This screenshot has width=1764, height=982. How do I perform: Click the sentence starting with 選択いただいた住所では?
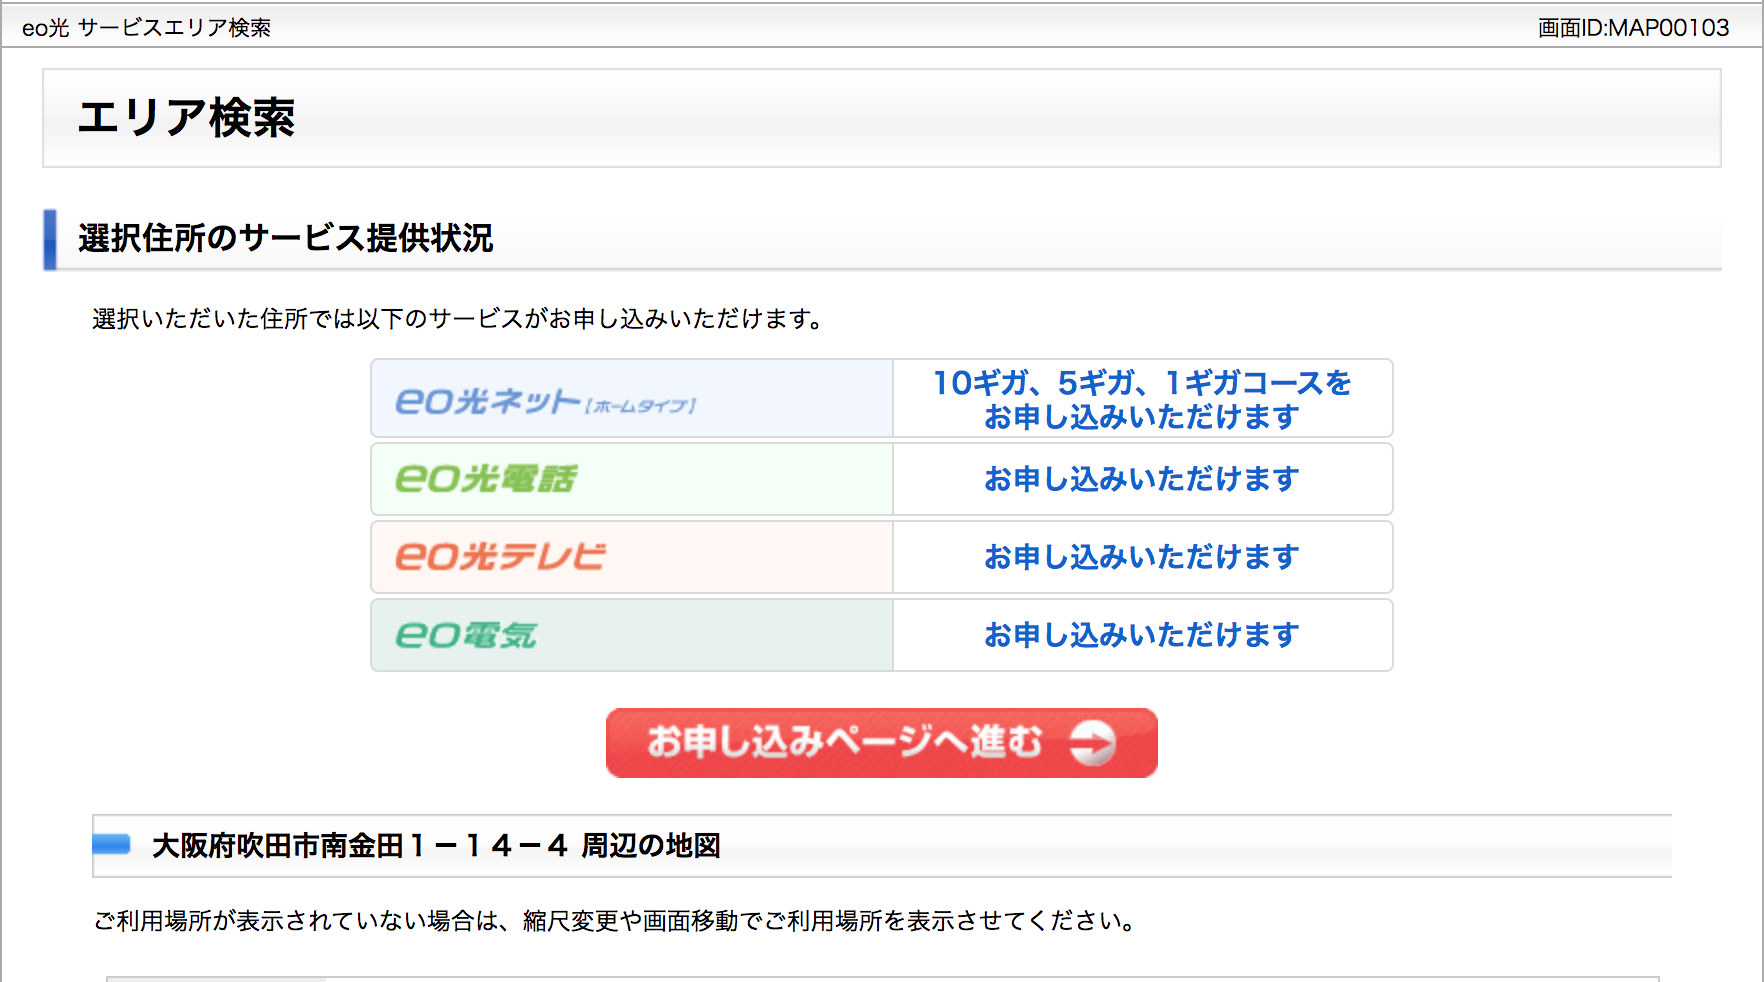pyautogui.click(x=458, y=319)
